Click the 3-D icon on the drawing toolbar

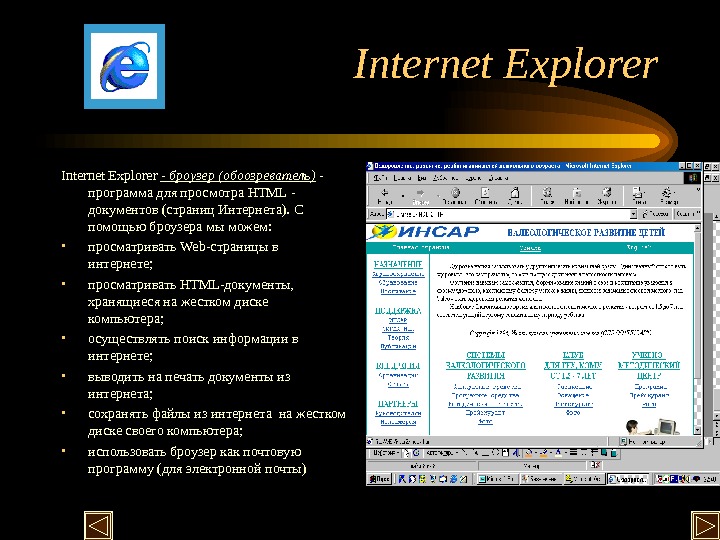(x=613, y=453)
